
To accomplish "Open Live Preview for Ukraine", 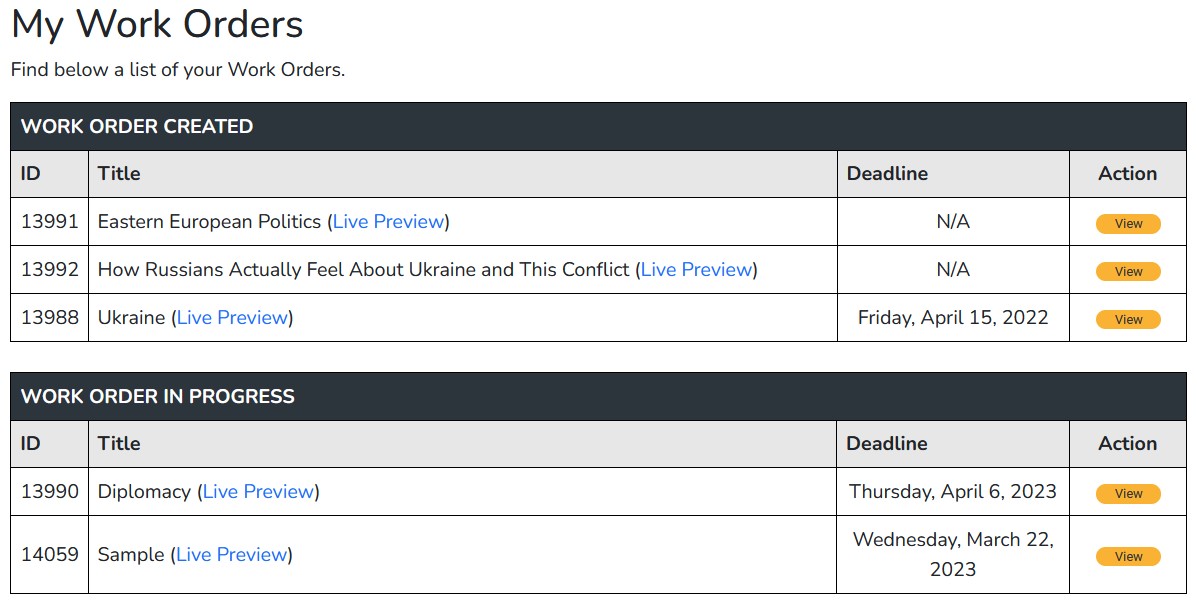I will (x=232, y=317).
